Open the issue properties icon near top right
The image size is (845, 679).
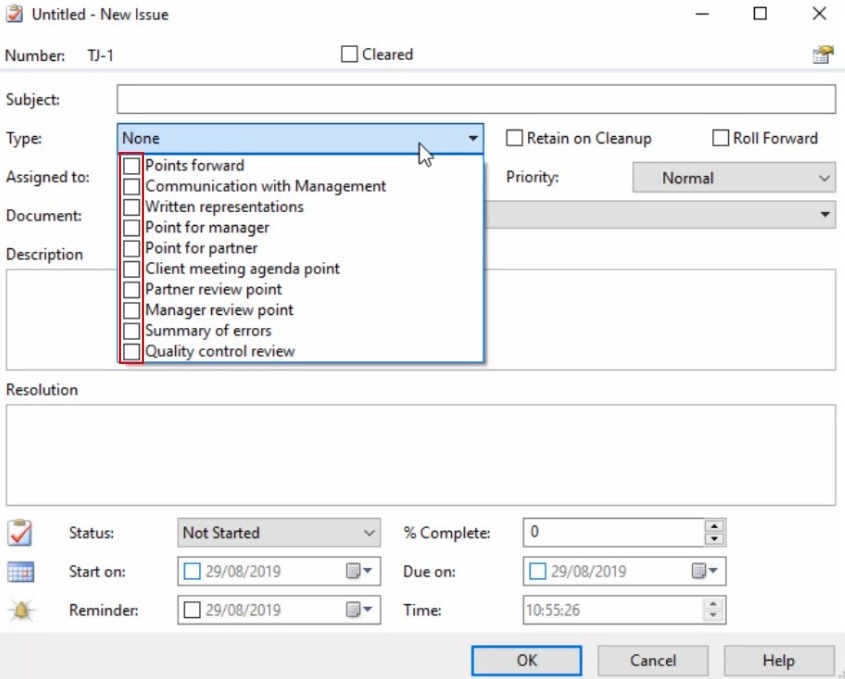point(822,55)
